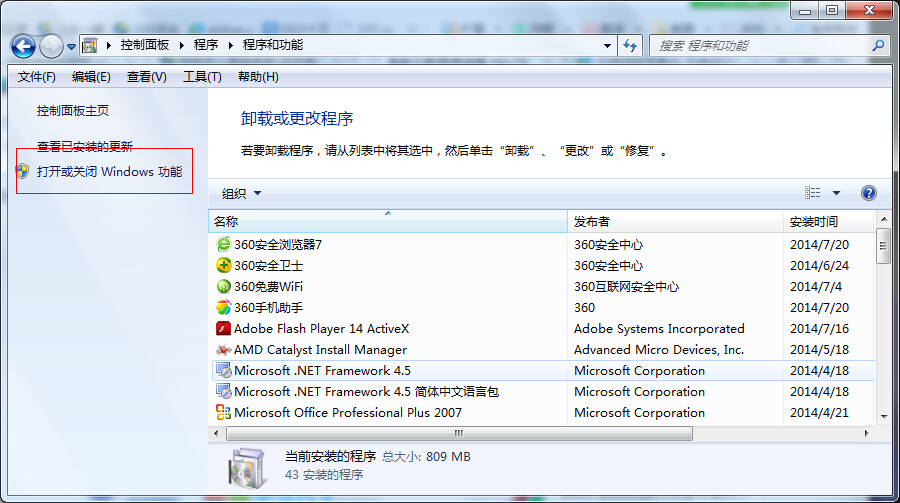Click the Adobe Flash Player icon
The width and height of the screenshot is (900, 503).
[x=223, y=328]
